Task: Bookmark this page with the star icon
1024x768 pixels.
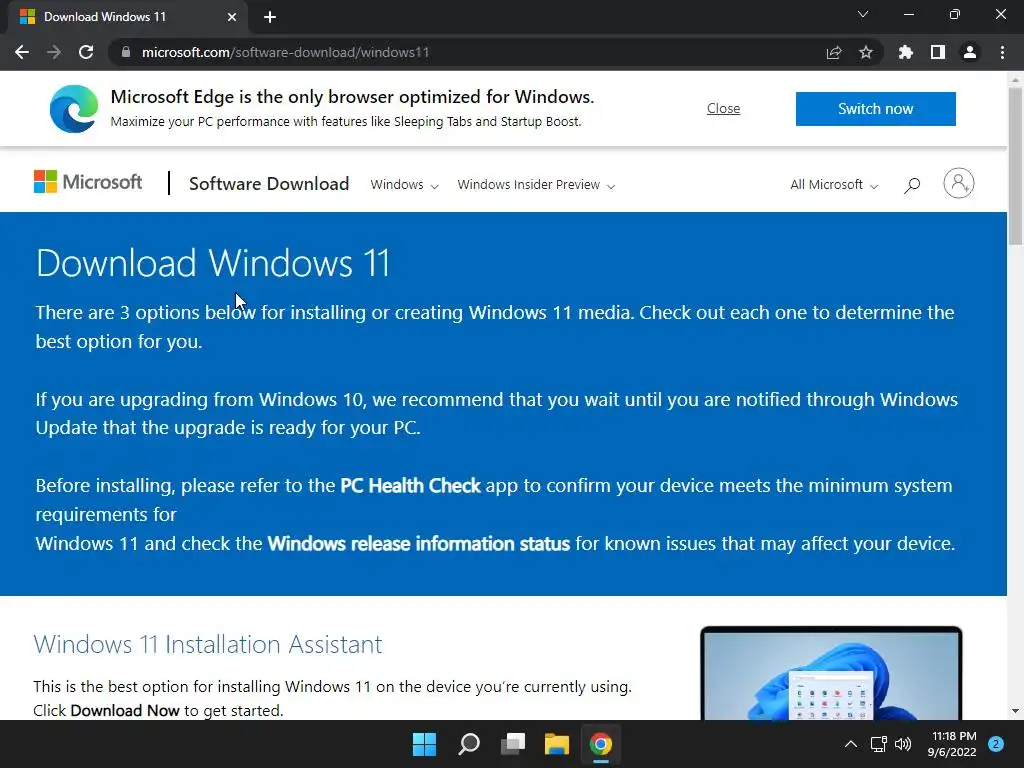Action: coord(866,52)
